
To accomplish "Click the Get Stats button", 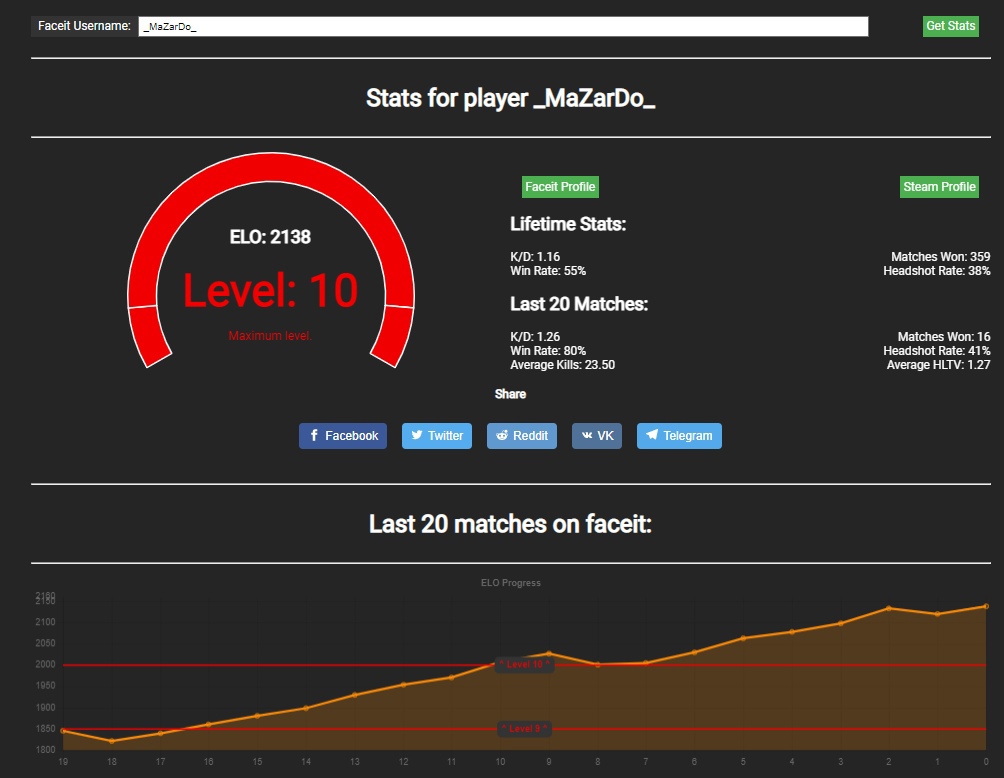I will 950,26.
